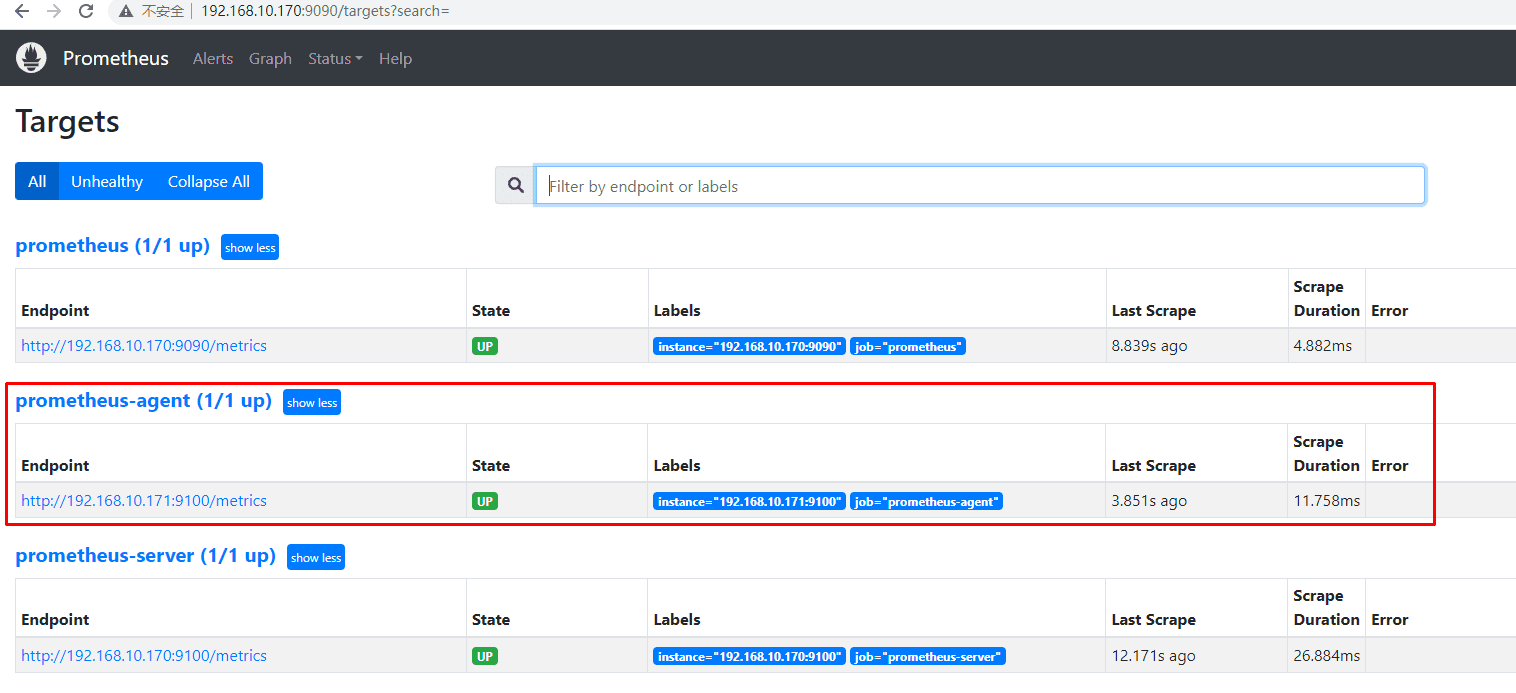Click label instance="192.168.10.171:9100"
Viewport: 1516px width, 693px height.
(x=750, y=502)
